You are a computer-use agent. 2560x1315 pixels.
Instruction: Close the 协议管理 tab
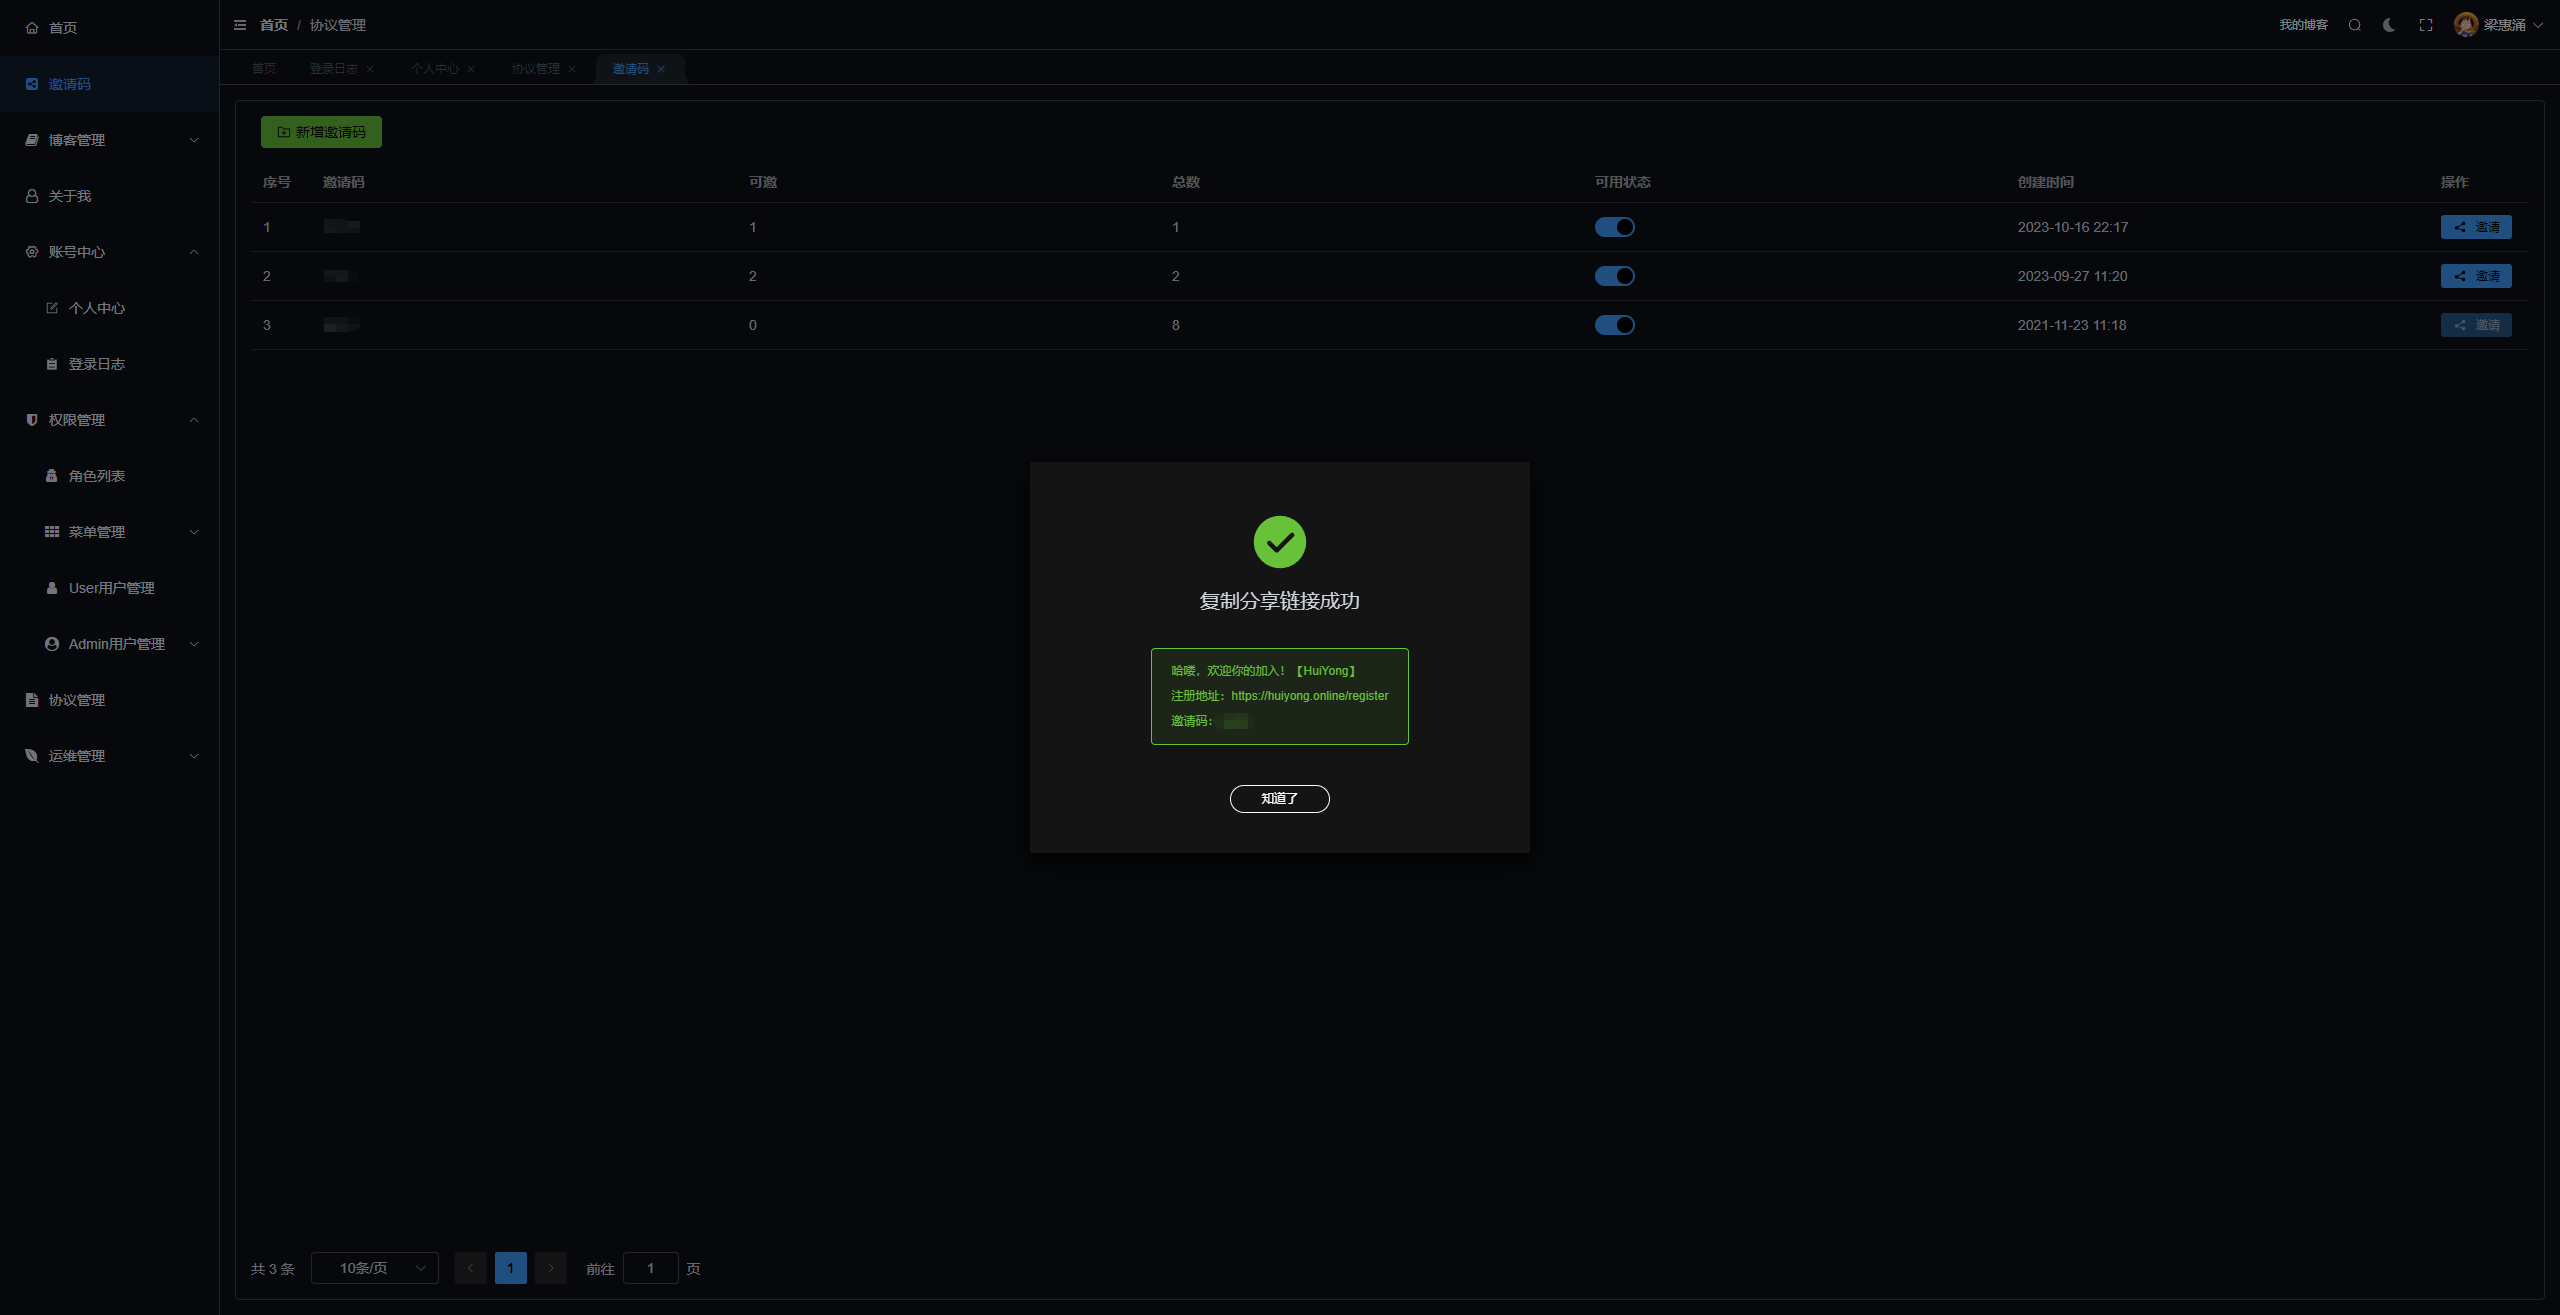[x=572, y=69]
